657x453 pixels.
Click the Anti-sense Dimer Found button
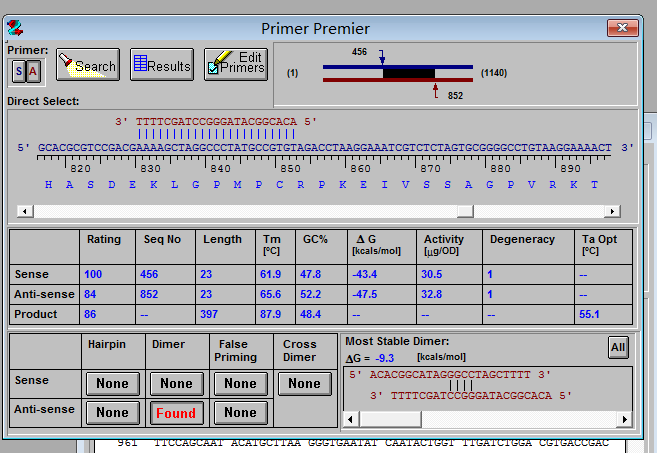[176, 413]
